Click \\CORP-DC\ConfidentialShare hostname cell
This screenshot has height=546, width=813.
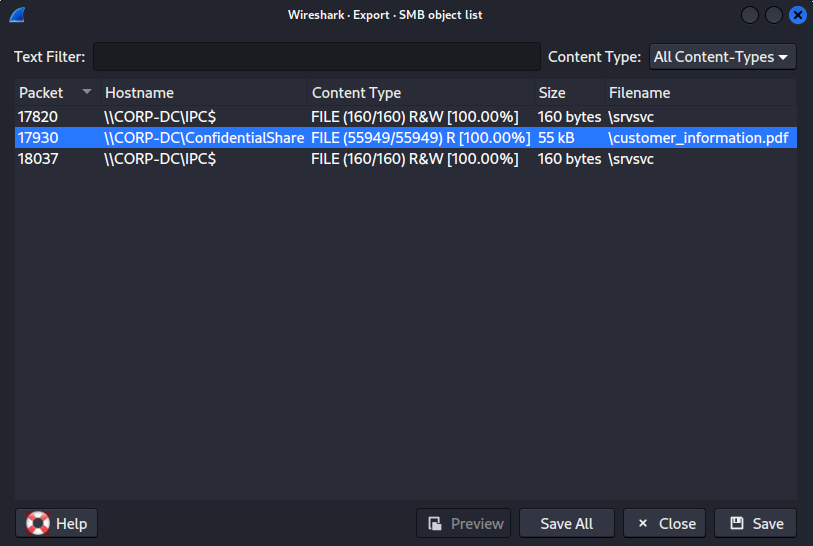coord(204,137)
